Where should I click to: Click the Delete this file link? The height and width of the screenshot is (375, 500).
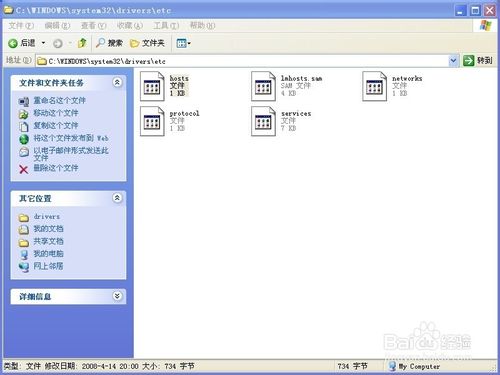(x=56, y=168)
